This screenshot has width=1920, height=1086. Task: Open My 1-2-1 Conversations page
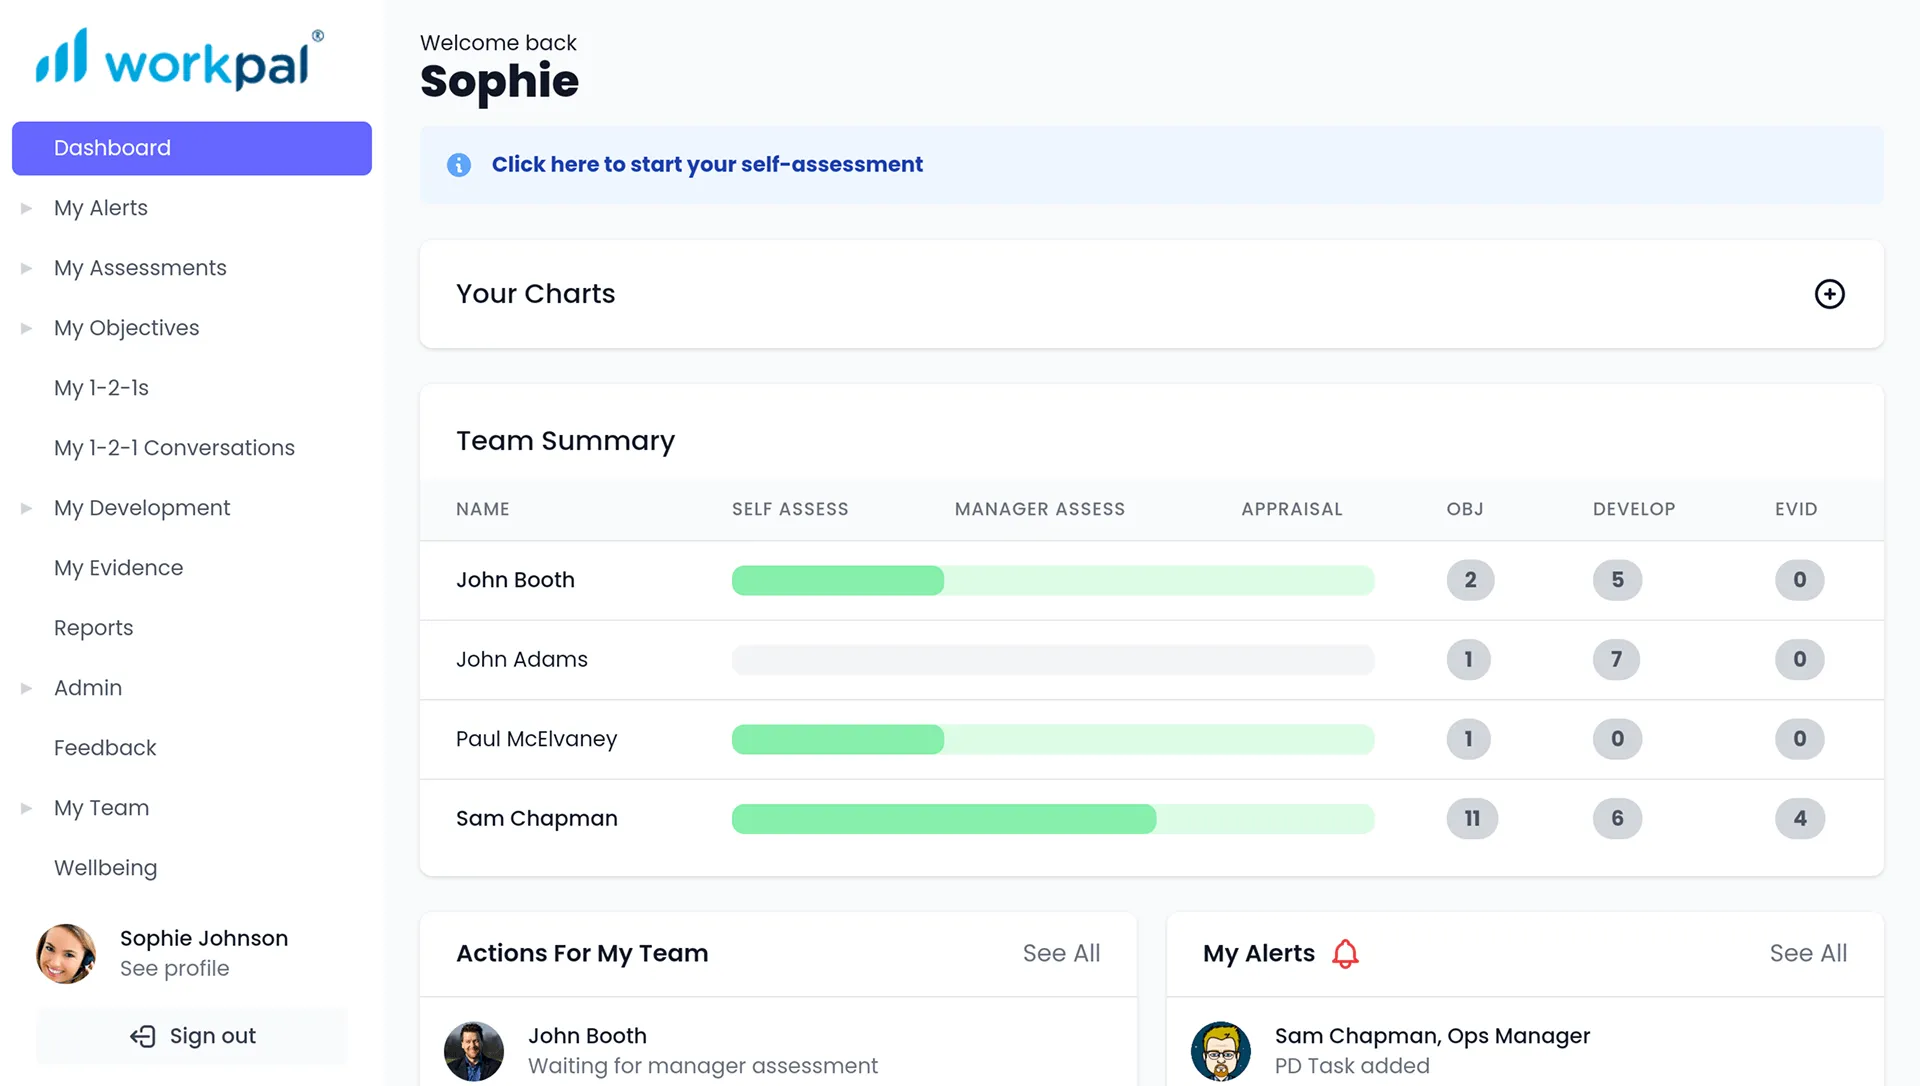pyautogui.click(x=174, y=448)
